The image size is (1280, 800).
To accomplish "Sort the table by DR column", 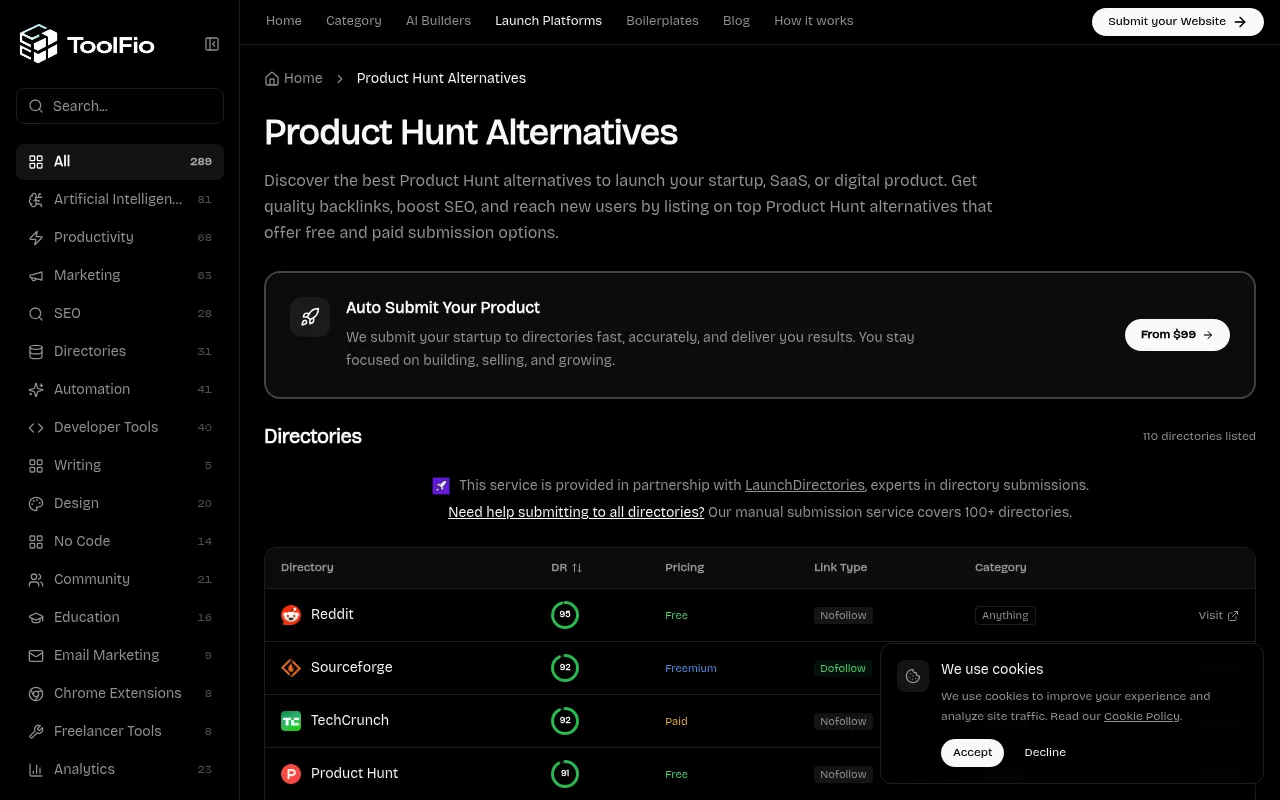I will tap(566, 568).
